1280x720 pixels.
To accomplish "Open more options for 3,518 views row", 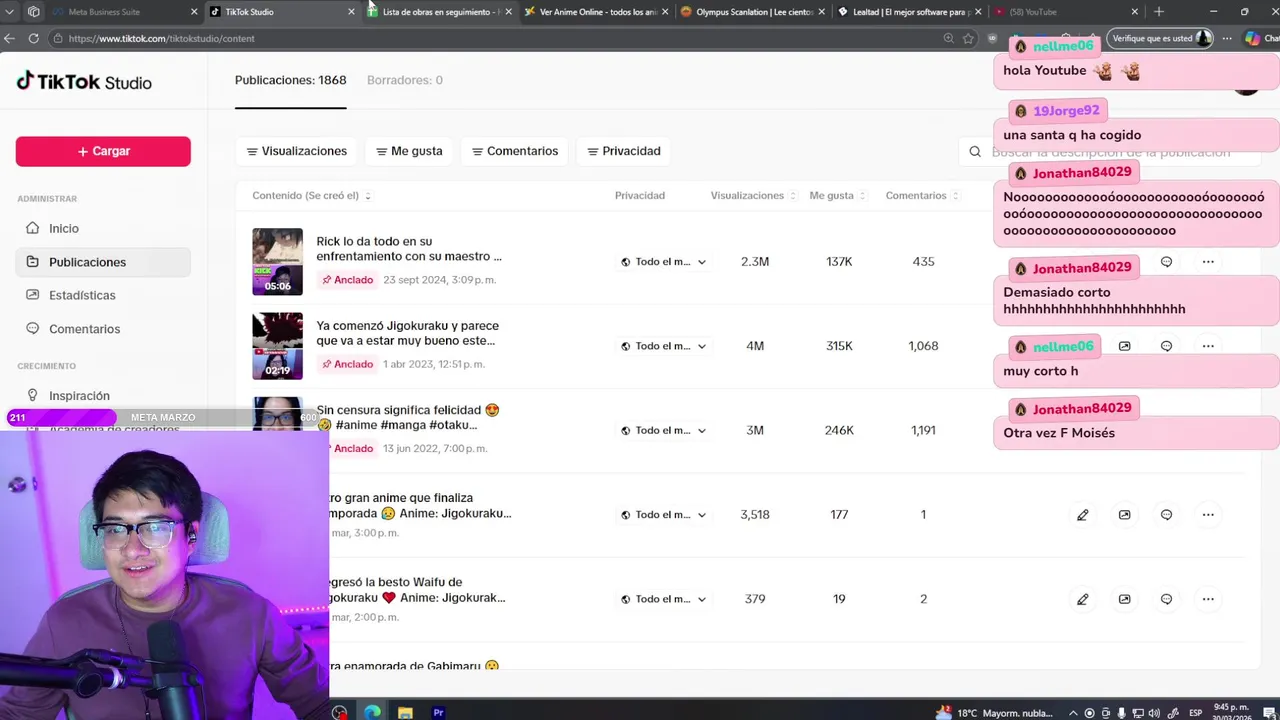I will pyautogui.click(x=1208, y=515).
